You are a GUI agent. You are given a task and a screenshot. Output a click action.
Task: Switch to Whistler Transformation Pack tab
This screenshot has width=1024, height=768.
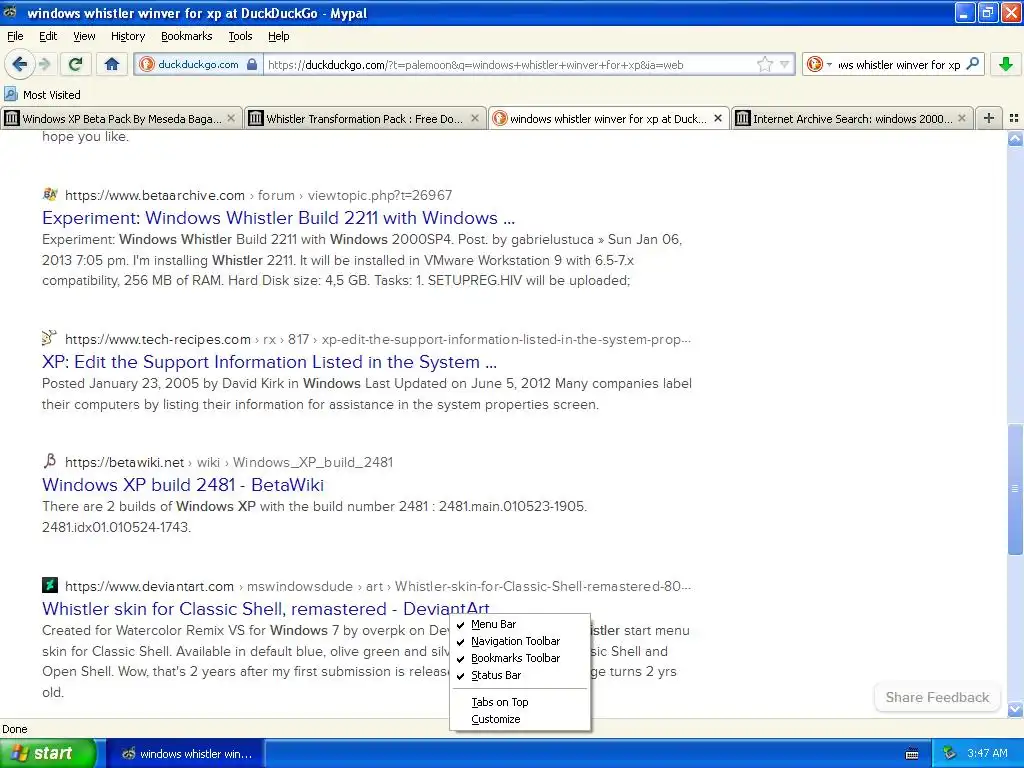click(365, 118)
